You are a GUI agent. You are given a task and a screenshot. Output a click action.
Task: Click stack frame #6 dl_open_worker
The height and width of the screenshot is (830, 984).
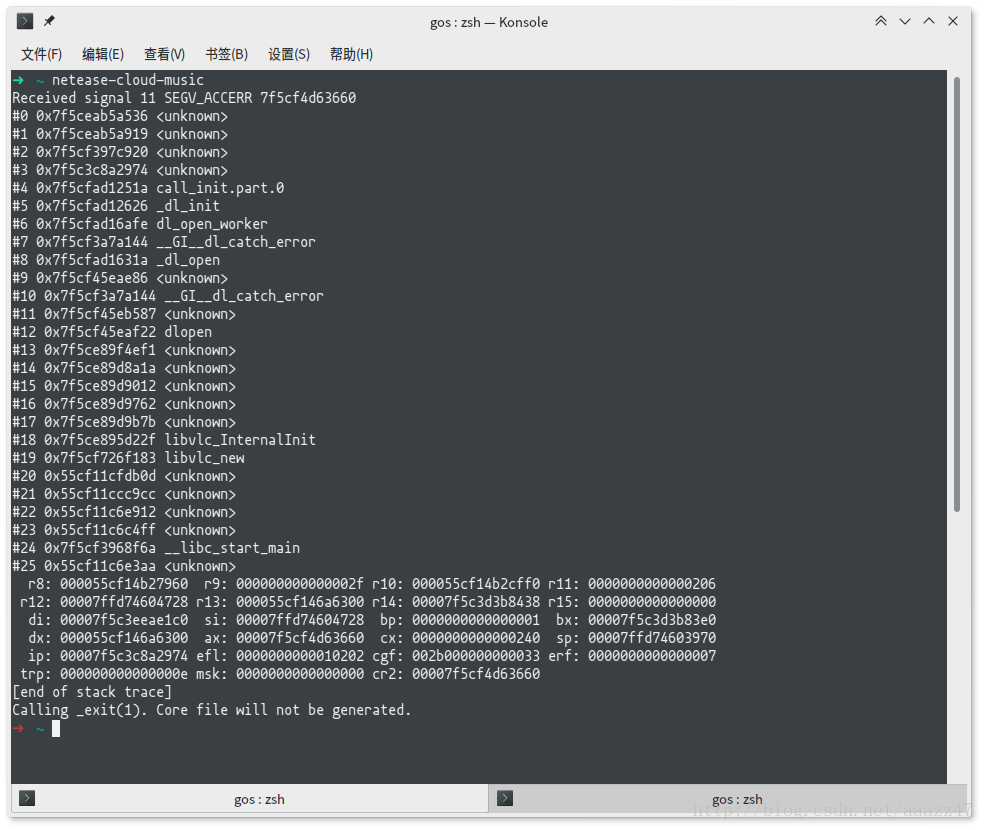(140, 224)
